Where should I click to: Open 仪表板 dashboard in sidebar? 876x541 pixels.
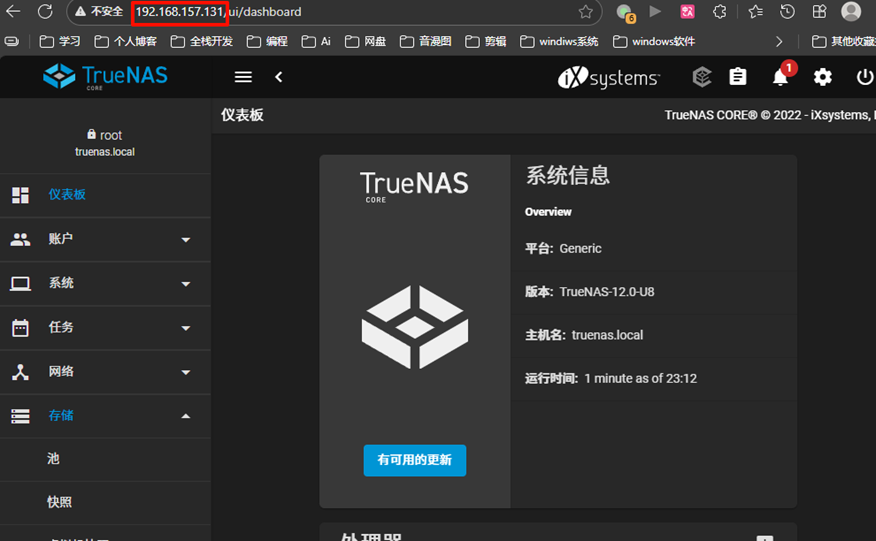click(x=106, y=194)
